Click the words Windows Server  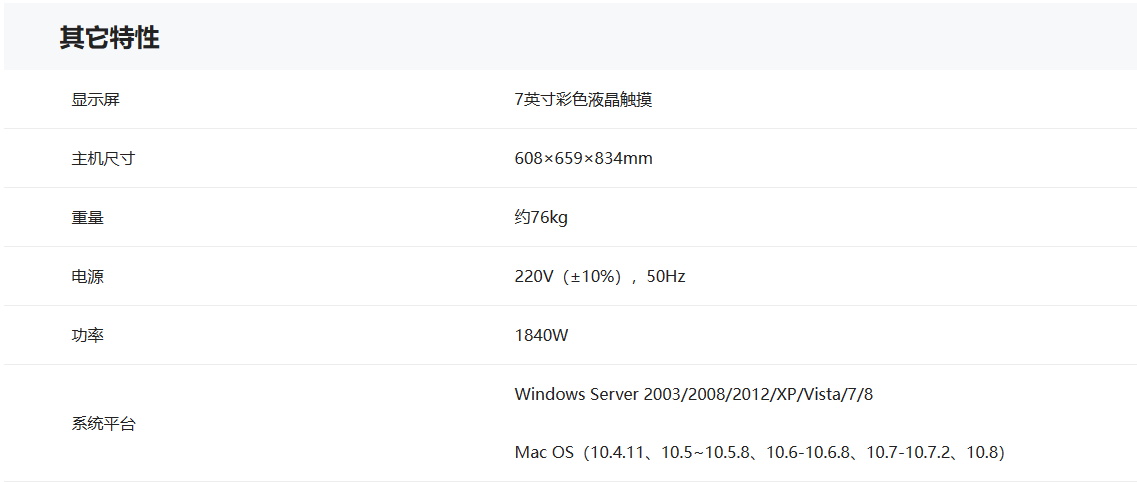[x=573, y=394]
